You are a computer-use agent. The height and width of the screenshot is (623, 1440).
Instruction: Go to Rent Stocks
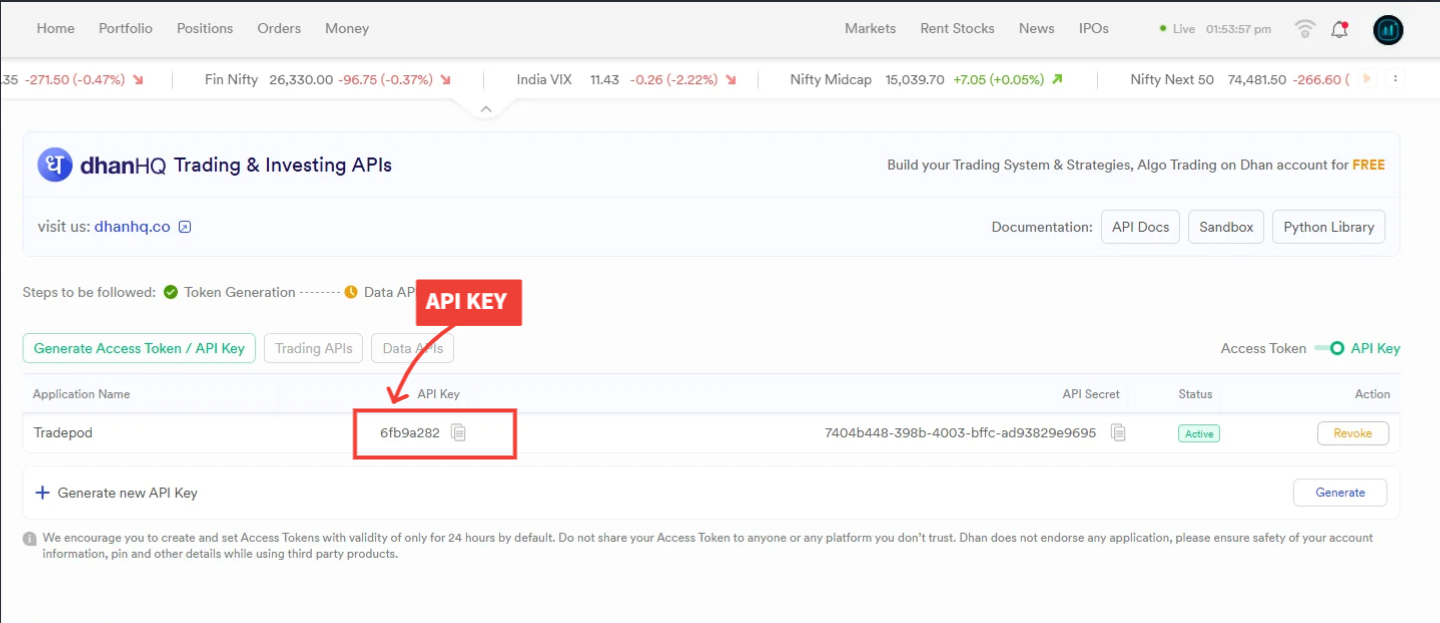point(957,29)
